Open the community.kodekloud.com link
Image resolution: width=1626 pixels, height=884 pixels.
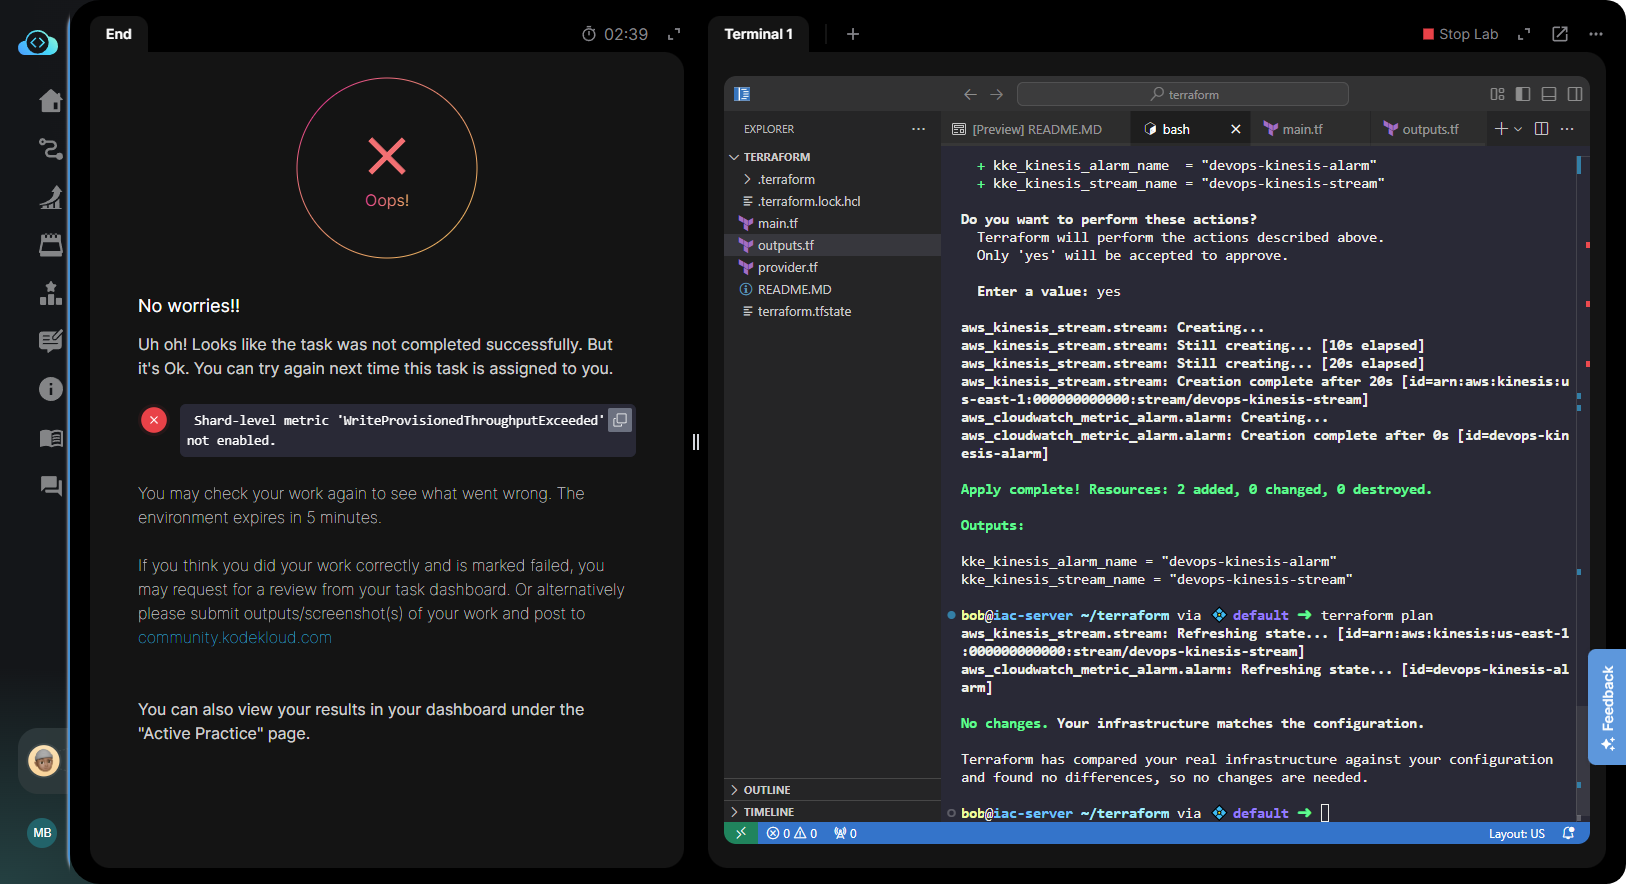(x=235, y=638)
